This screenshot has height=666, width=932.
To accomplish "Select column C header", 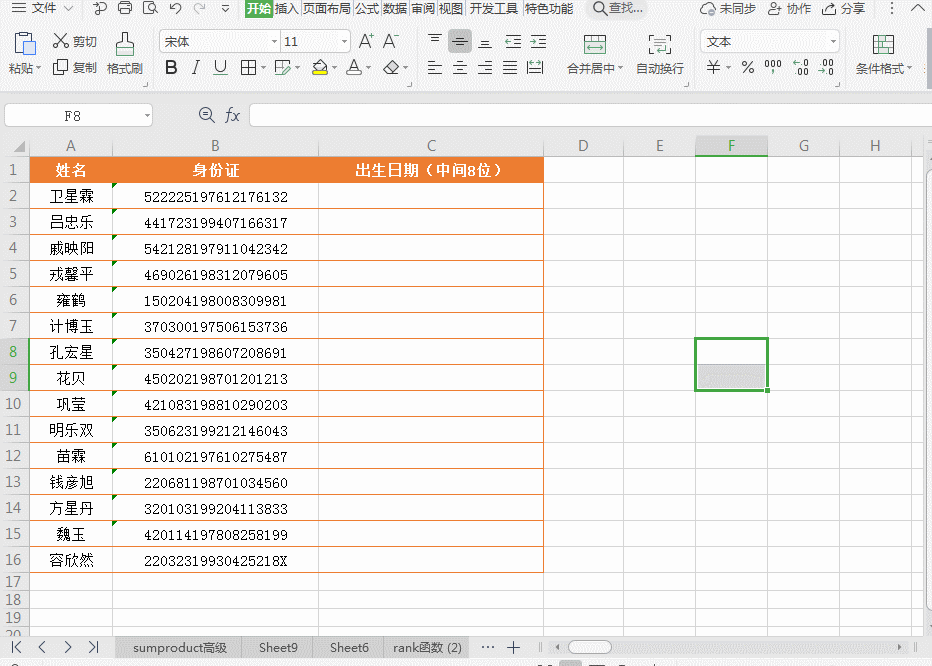I will click(x=431, y=146).
